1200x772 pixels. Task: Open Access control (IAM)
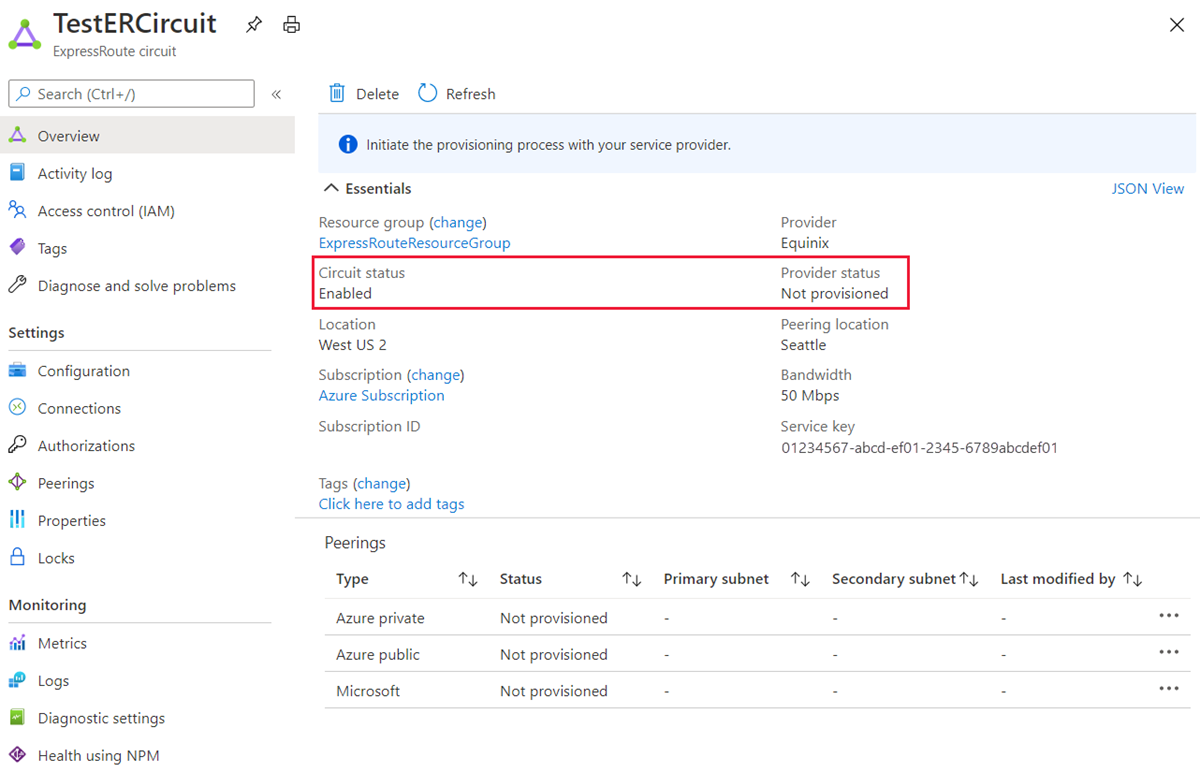(x=106, y=211)
